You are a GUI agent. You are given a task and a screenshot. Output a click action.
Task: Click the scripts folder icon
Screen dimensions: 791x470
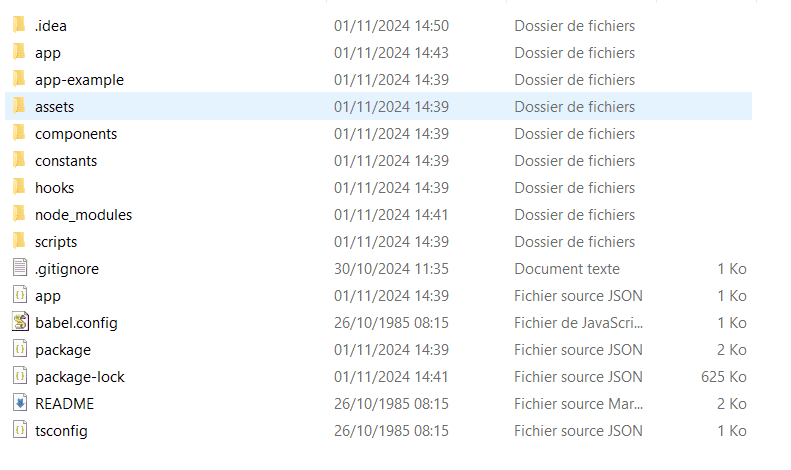pos(19,241)
